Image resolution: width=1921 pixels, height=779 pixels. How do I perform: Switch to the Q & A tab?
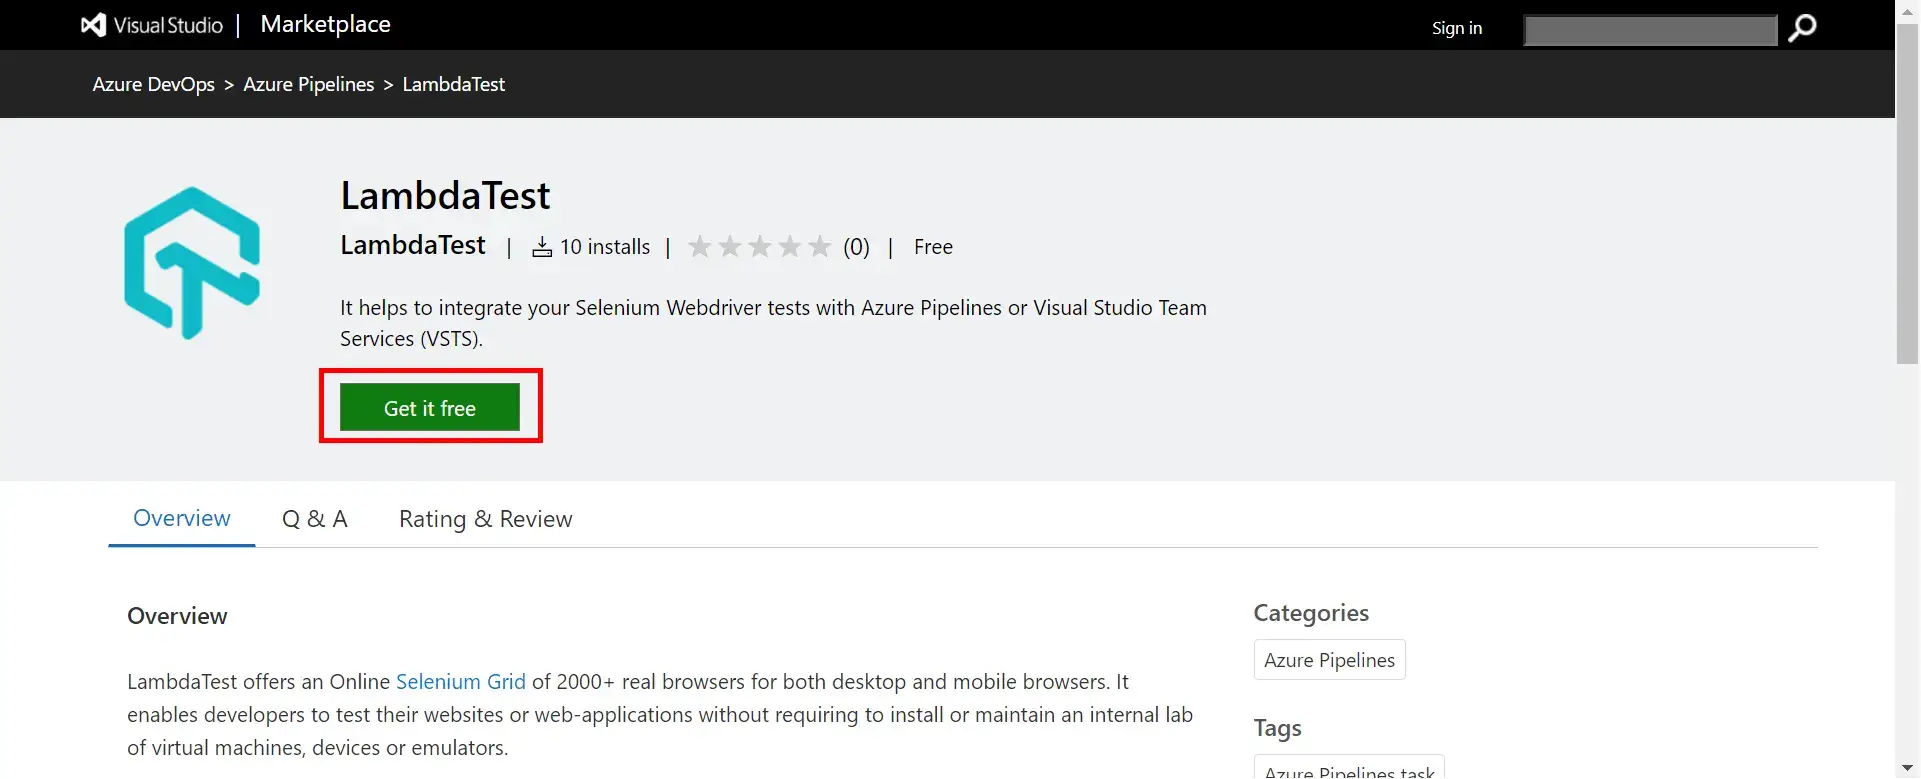(x=314, y=518)
